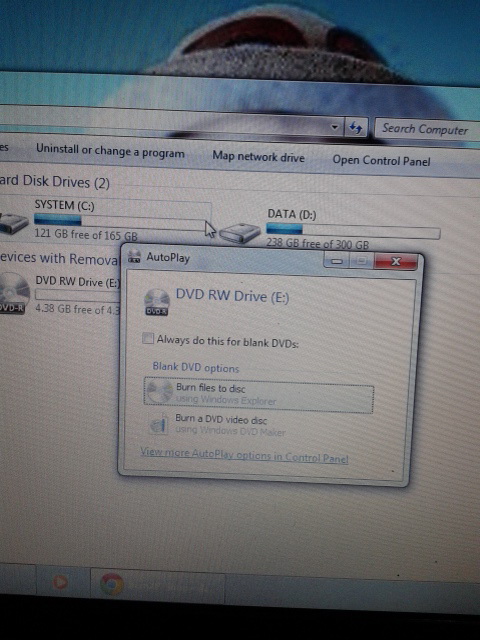Open Chrome from the taskbar
This screenshot has width=480, height=640.
112,584
